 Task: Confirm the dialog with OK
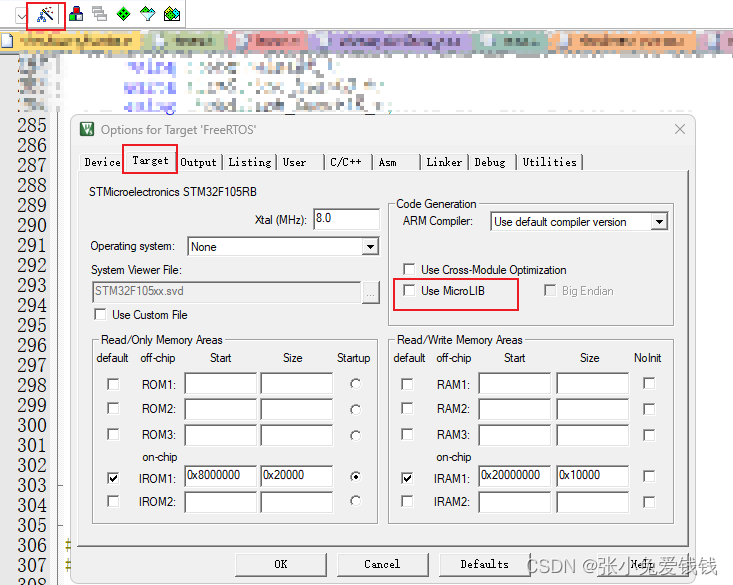point(281,564)
